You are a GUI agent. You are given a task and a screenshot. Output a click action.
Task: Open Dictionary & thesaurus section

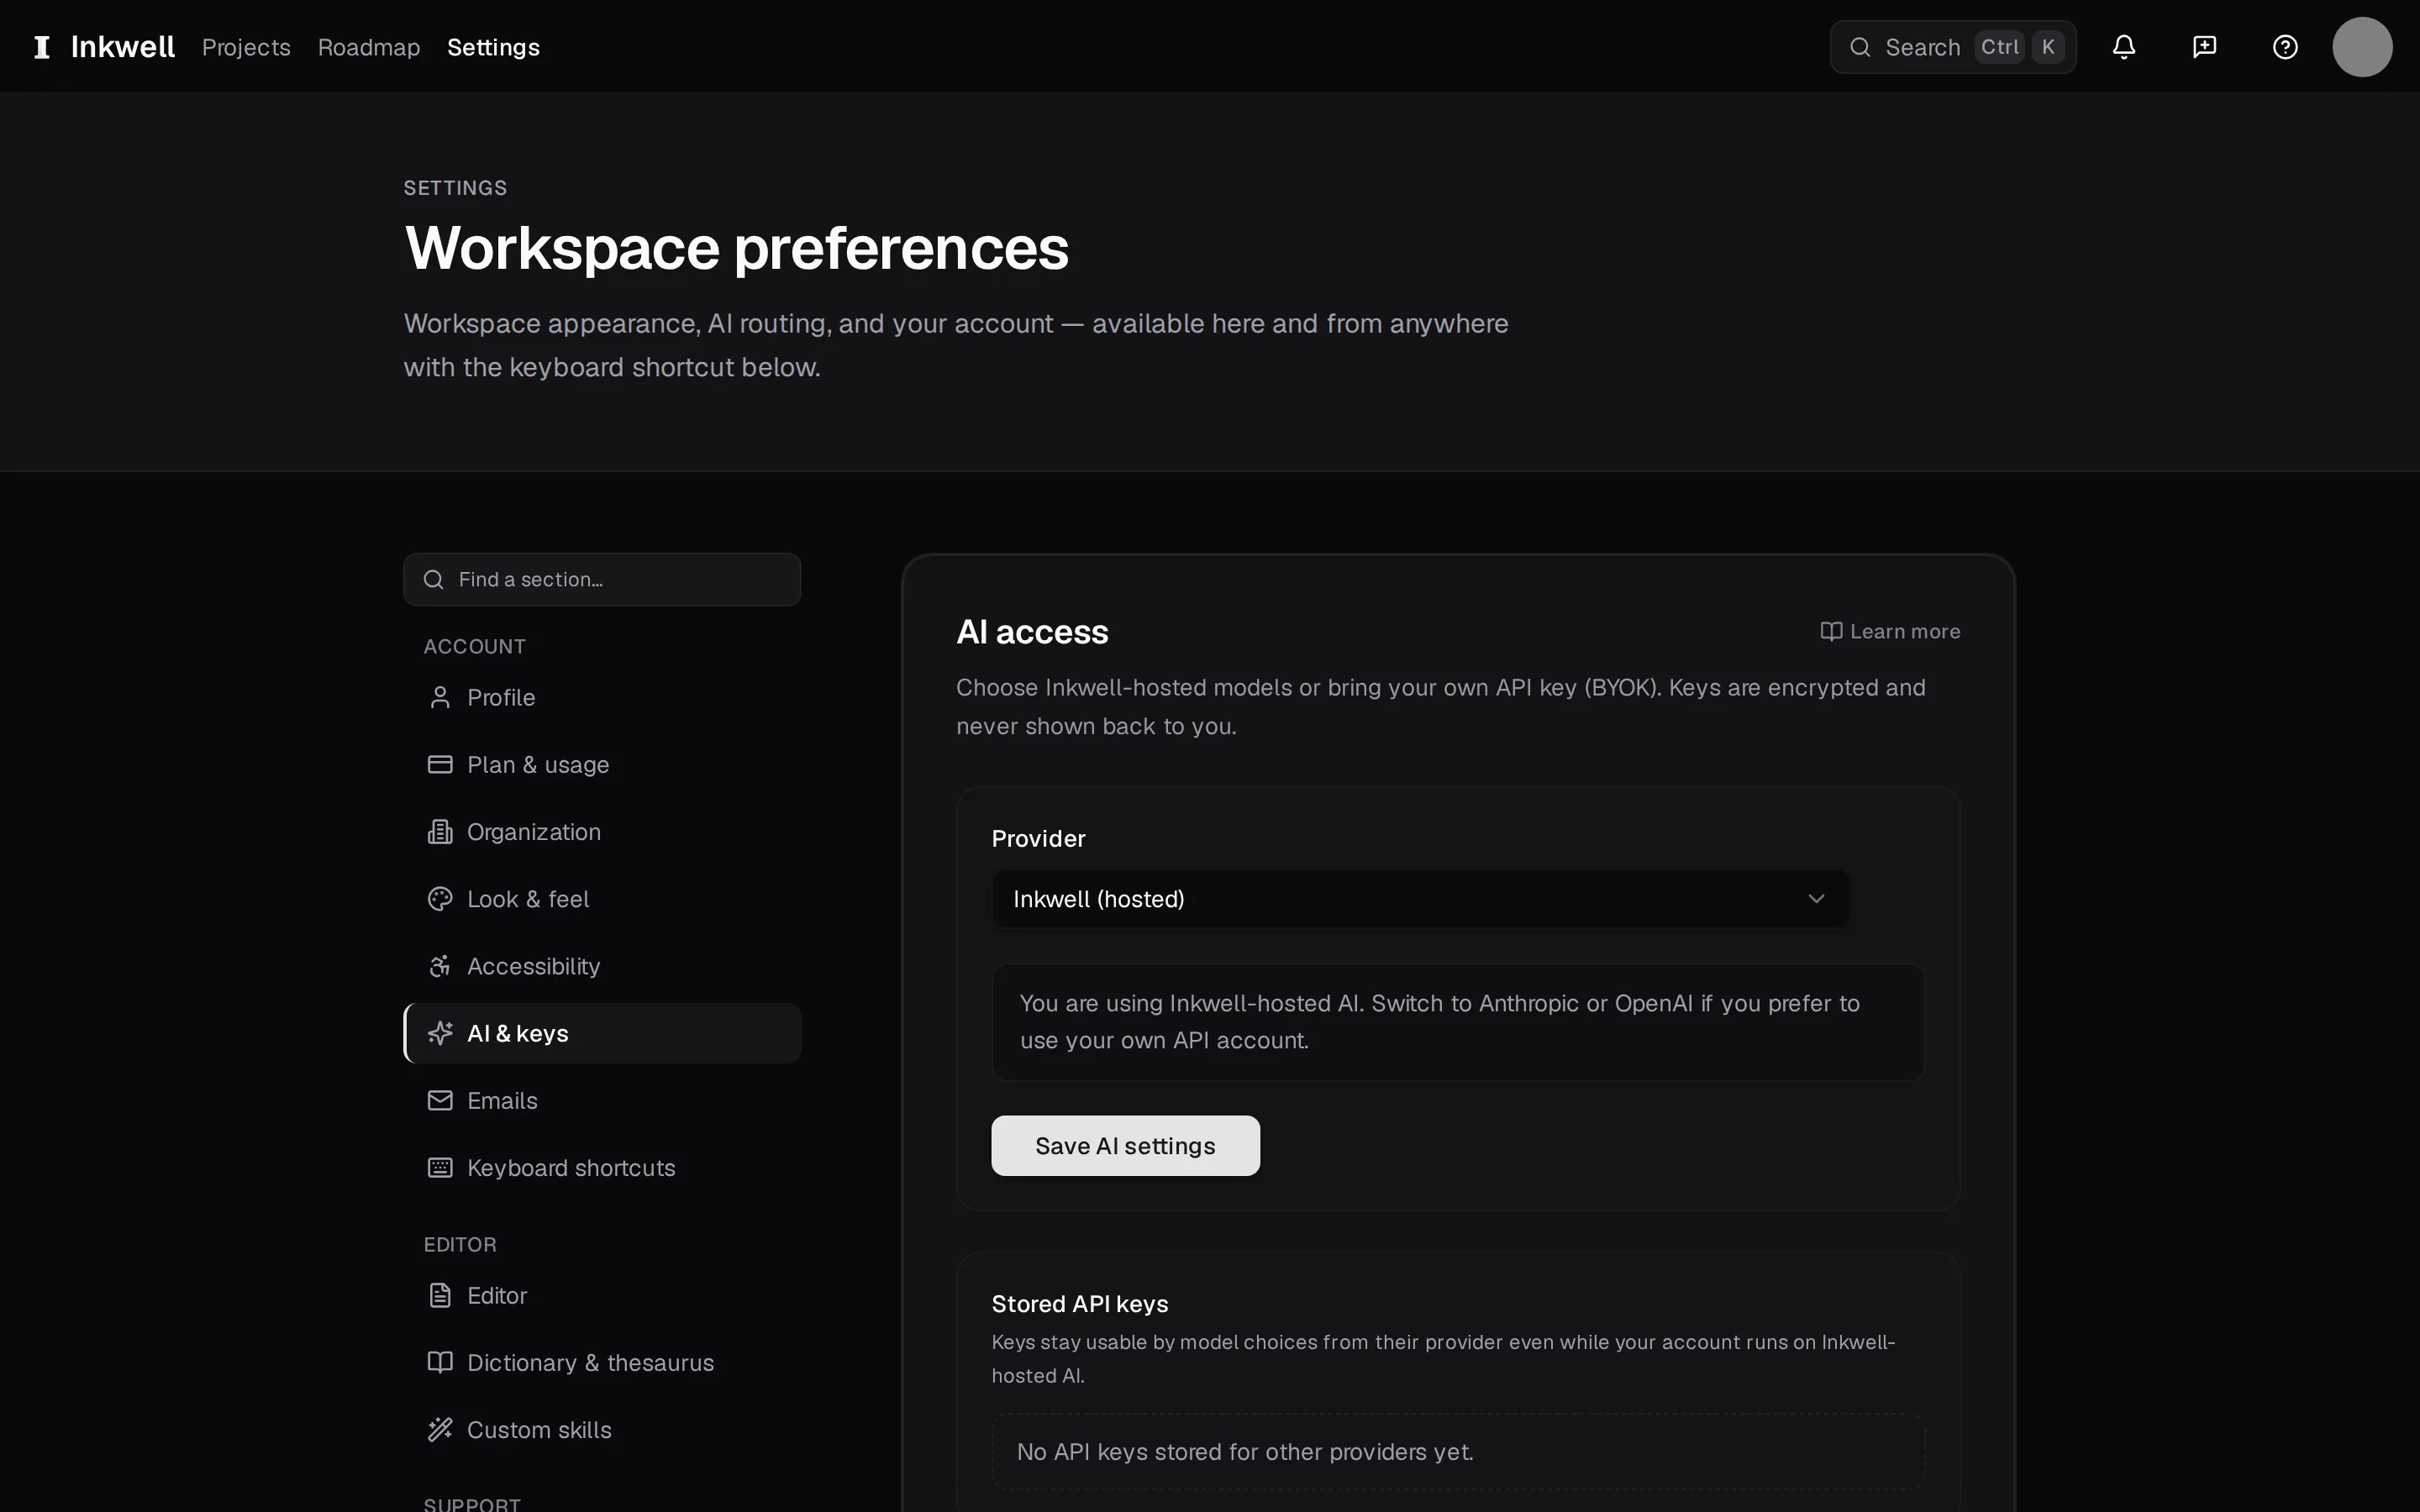pos(602,1362)
